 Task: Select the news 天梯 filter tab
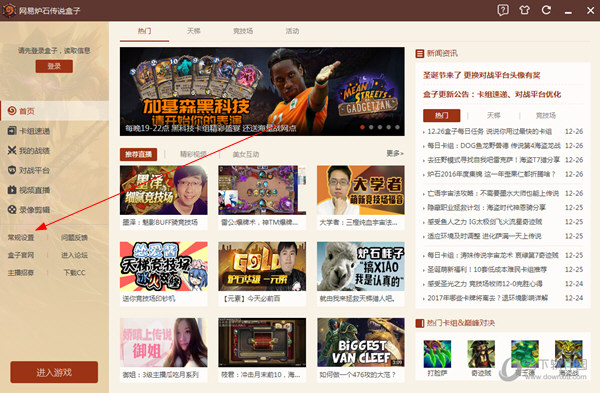point(494,115)
